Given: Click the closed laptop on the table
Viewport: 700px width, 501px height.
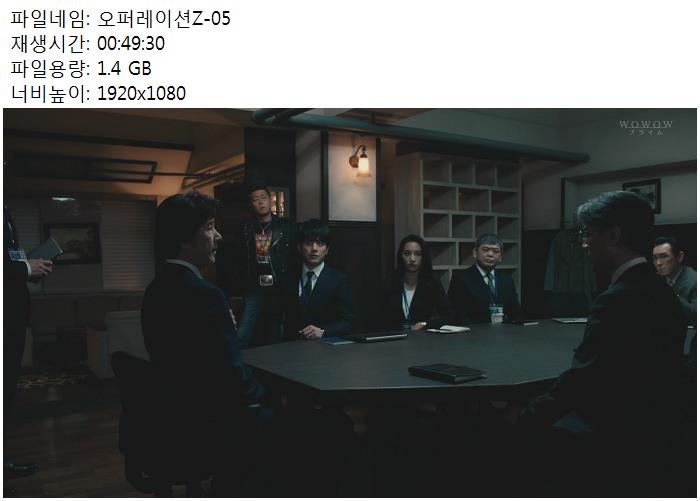Looking at the screenshot, I should coord(377,337).
